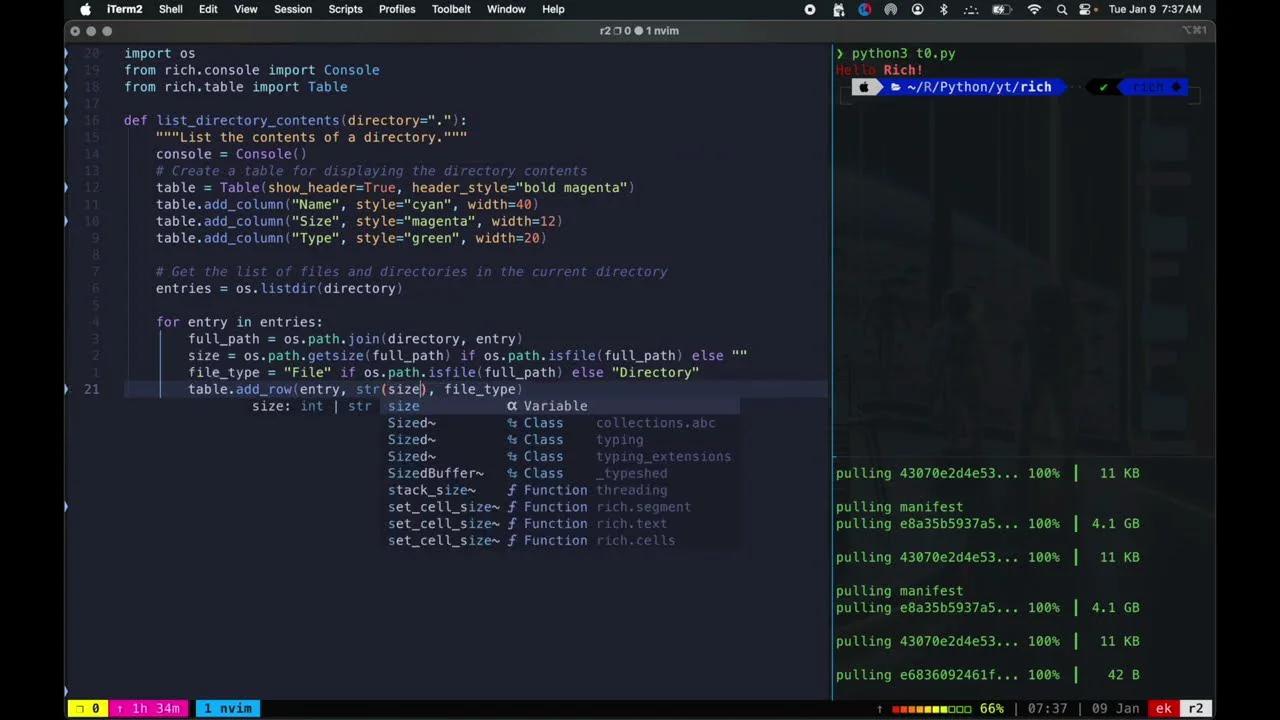
Task: Click the folder icon in the ~/R/Python/yt/rich prompt
Action: (x=895, y=87)
